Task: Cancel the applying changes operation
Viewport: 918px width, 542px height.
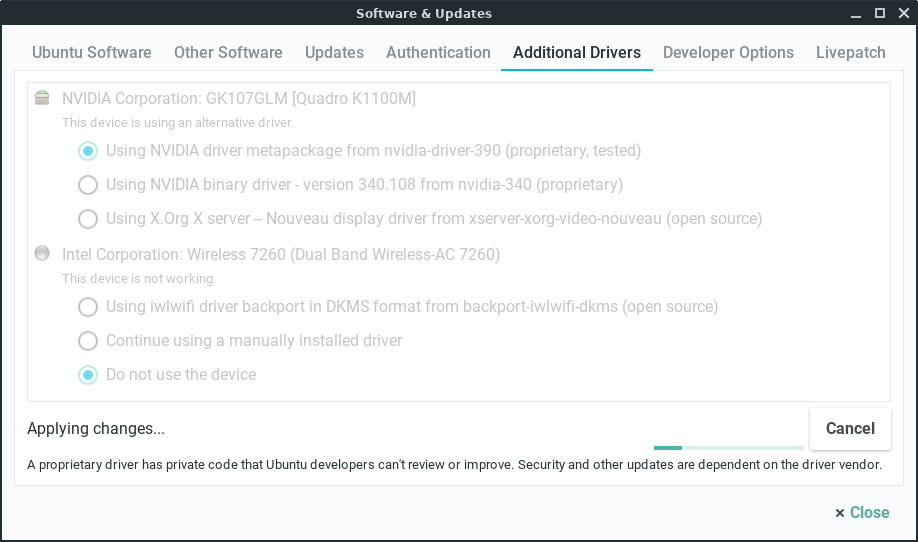Action: point(850,428)
